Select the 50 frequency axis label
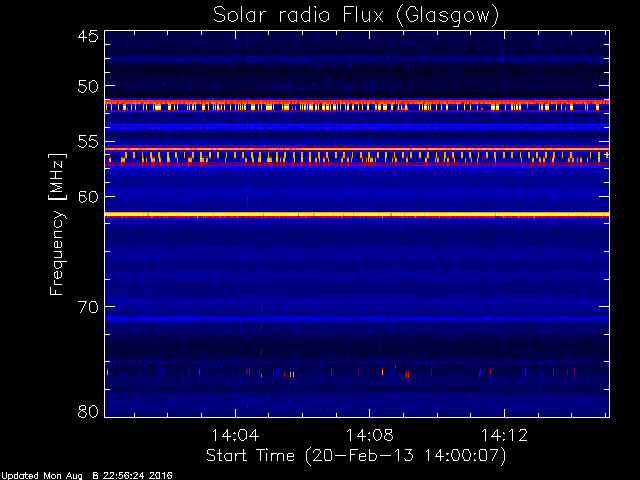This screenshot has width=640, height=480. pyautogui.click(x=88, y=86)
